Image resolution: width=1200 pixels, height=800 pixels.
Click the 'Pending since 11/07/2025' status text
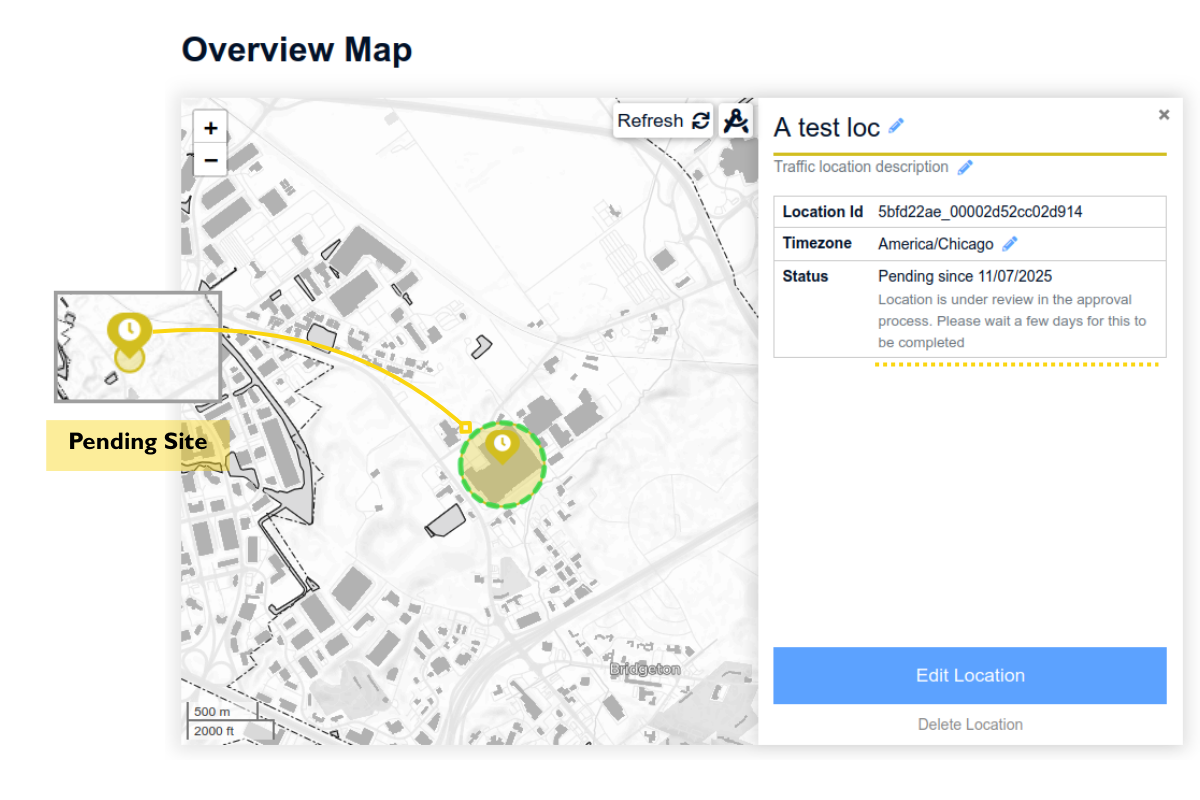(x=965, y=276)
